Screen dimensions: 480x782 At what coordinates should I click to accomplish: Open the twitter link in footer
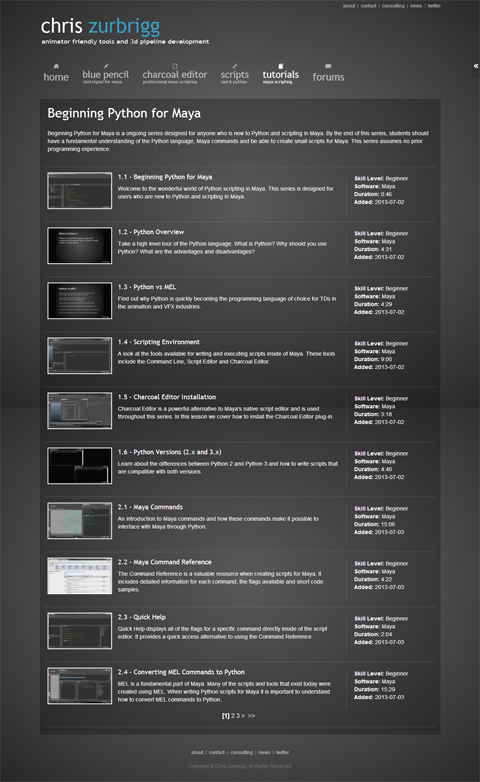click(x=282, y=753)
